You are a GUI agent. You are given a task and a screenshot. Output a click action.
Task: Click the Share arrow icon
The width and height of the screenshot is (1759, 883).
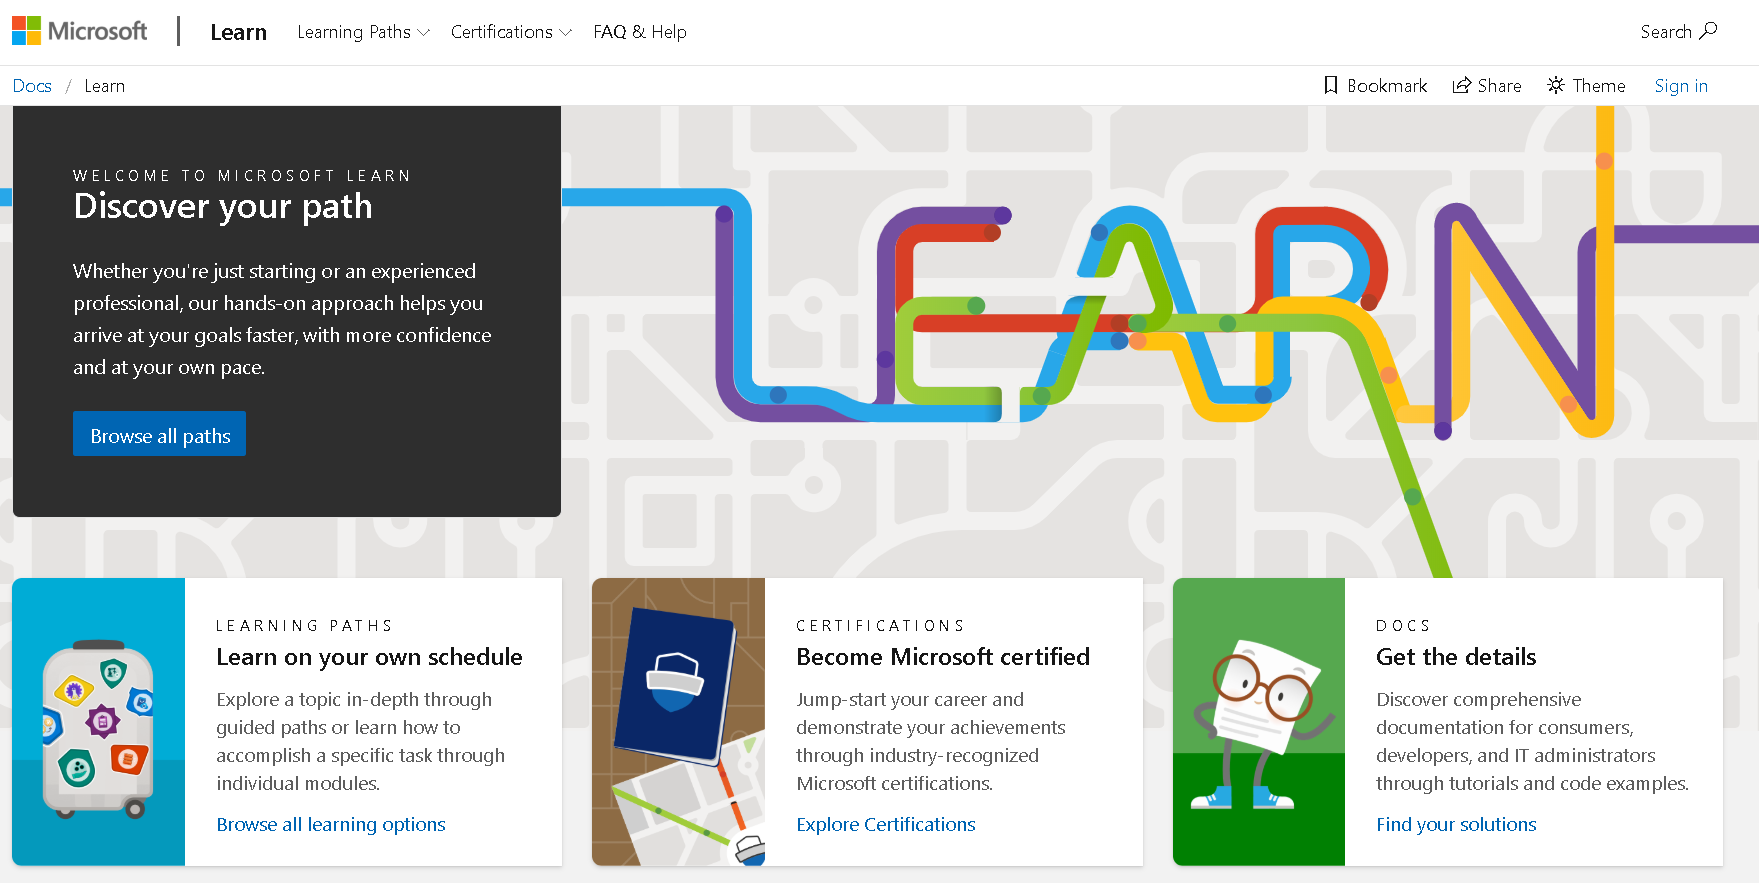[x=1461, y=85]
